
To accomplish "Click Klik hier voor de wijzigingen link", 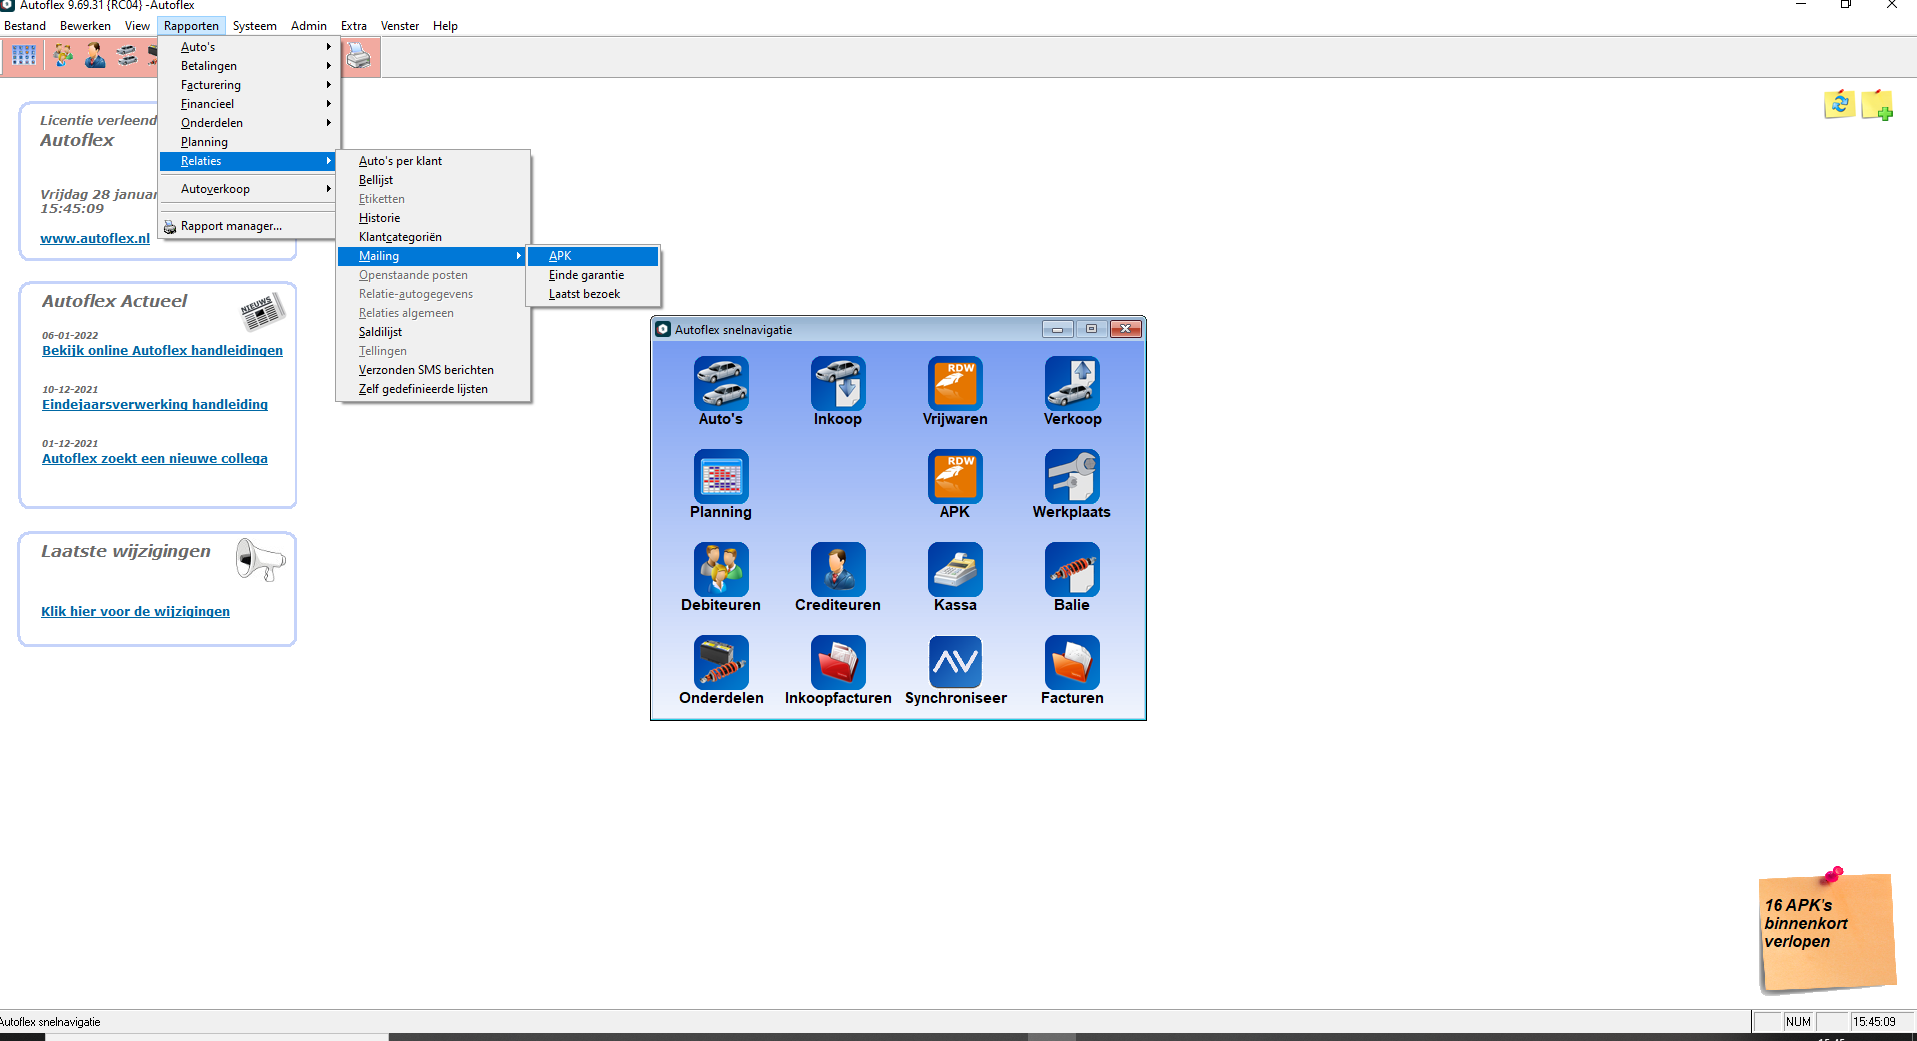I will coord(135,612).
